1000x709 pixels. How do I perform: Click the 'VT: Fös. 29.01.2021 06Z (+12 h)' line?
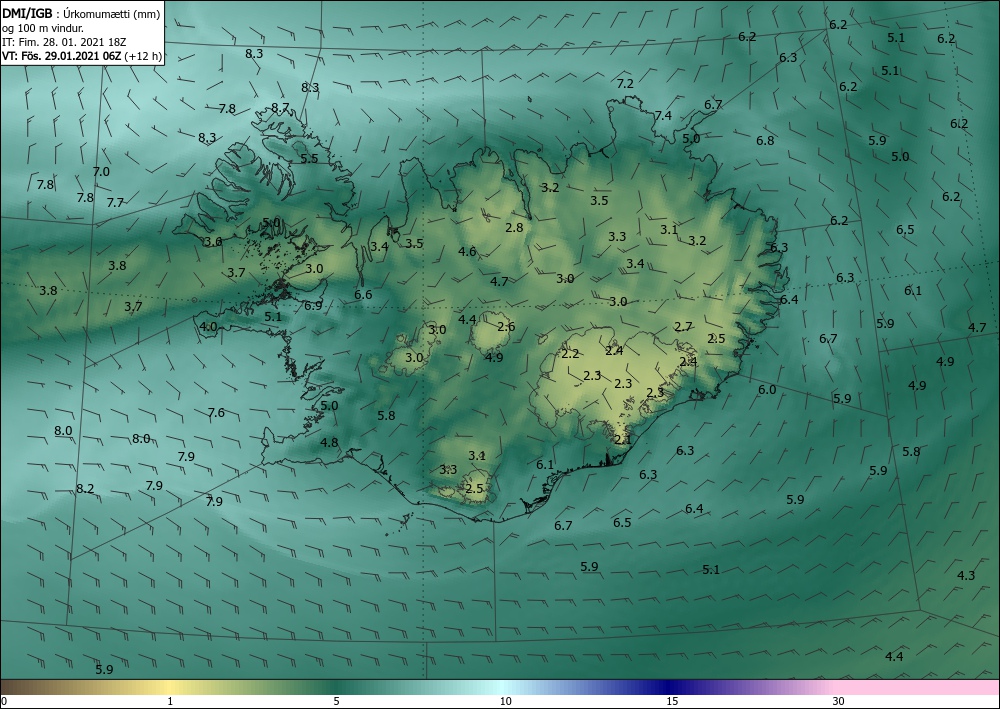[82, 56]
